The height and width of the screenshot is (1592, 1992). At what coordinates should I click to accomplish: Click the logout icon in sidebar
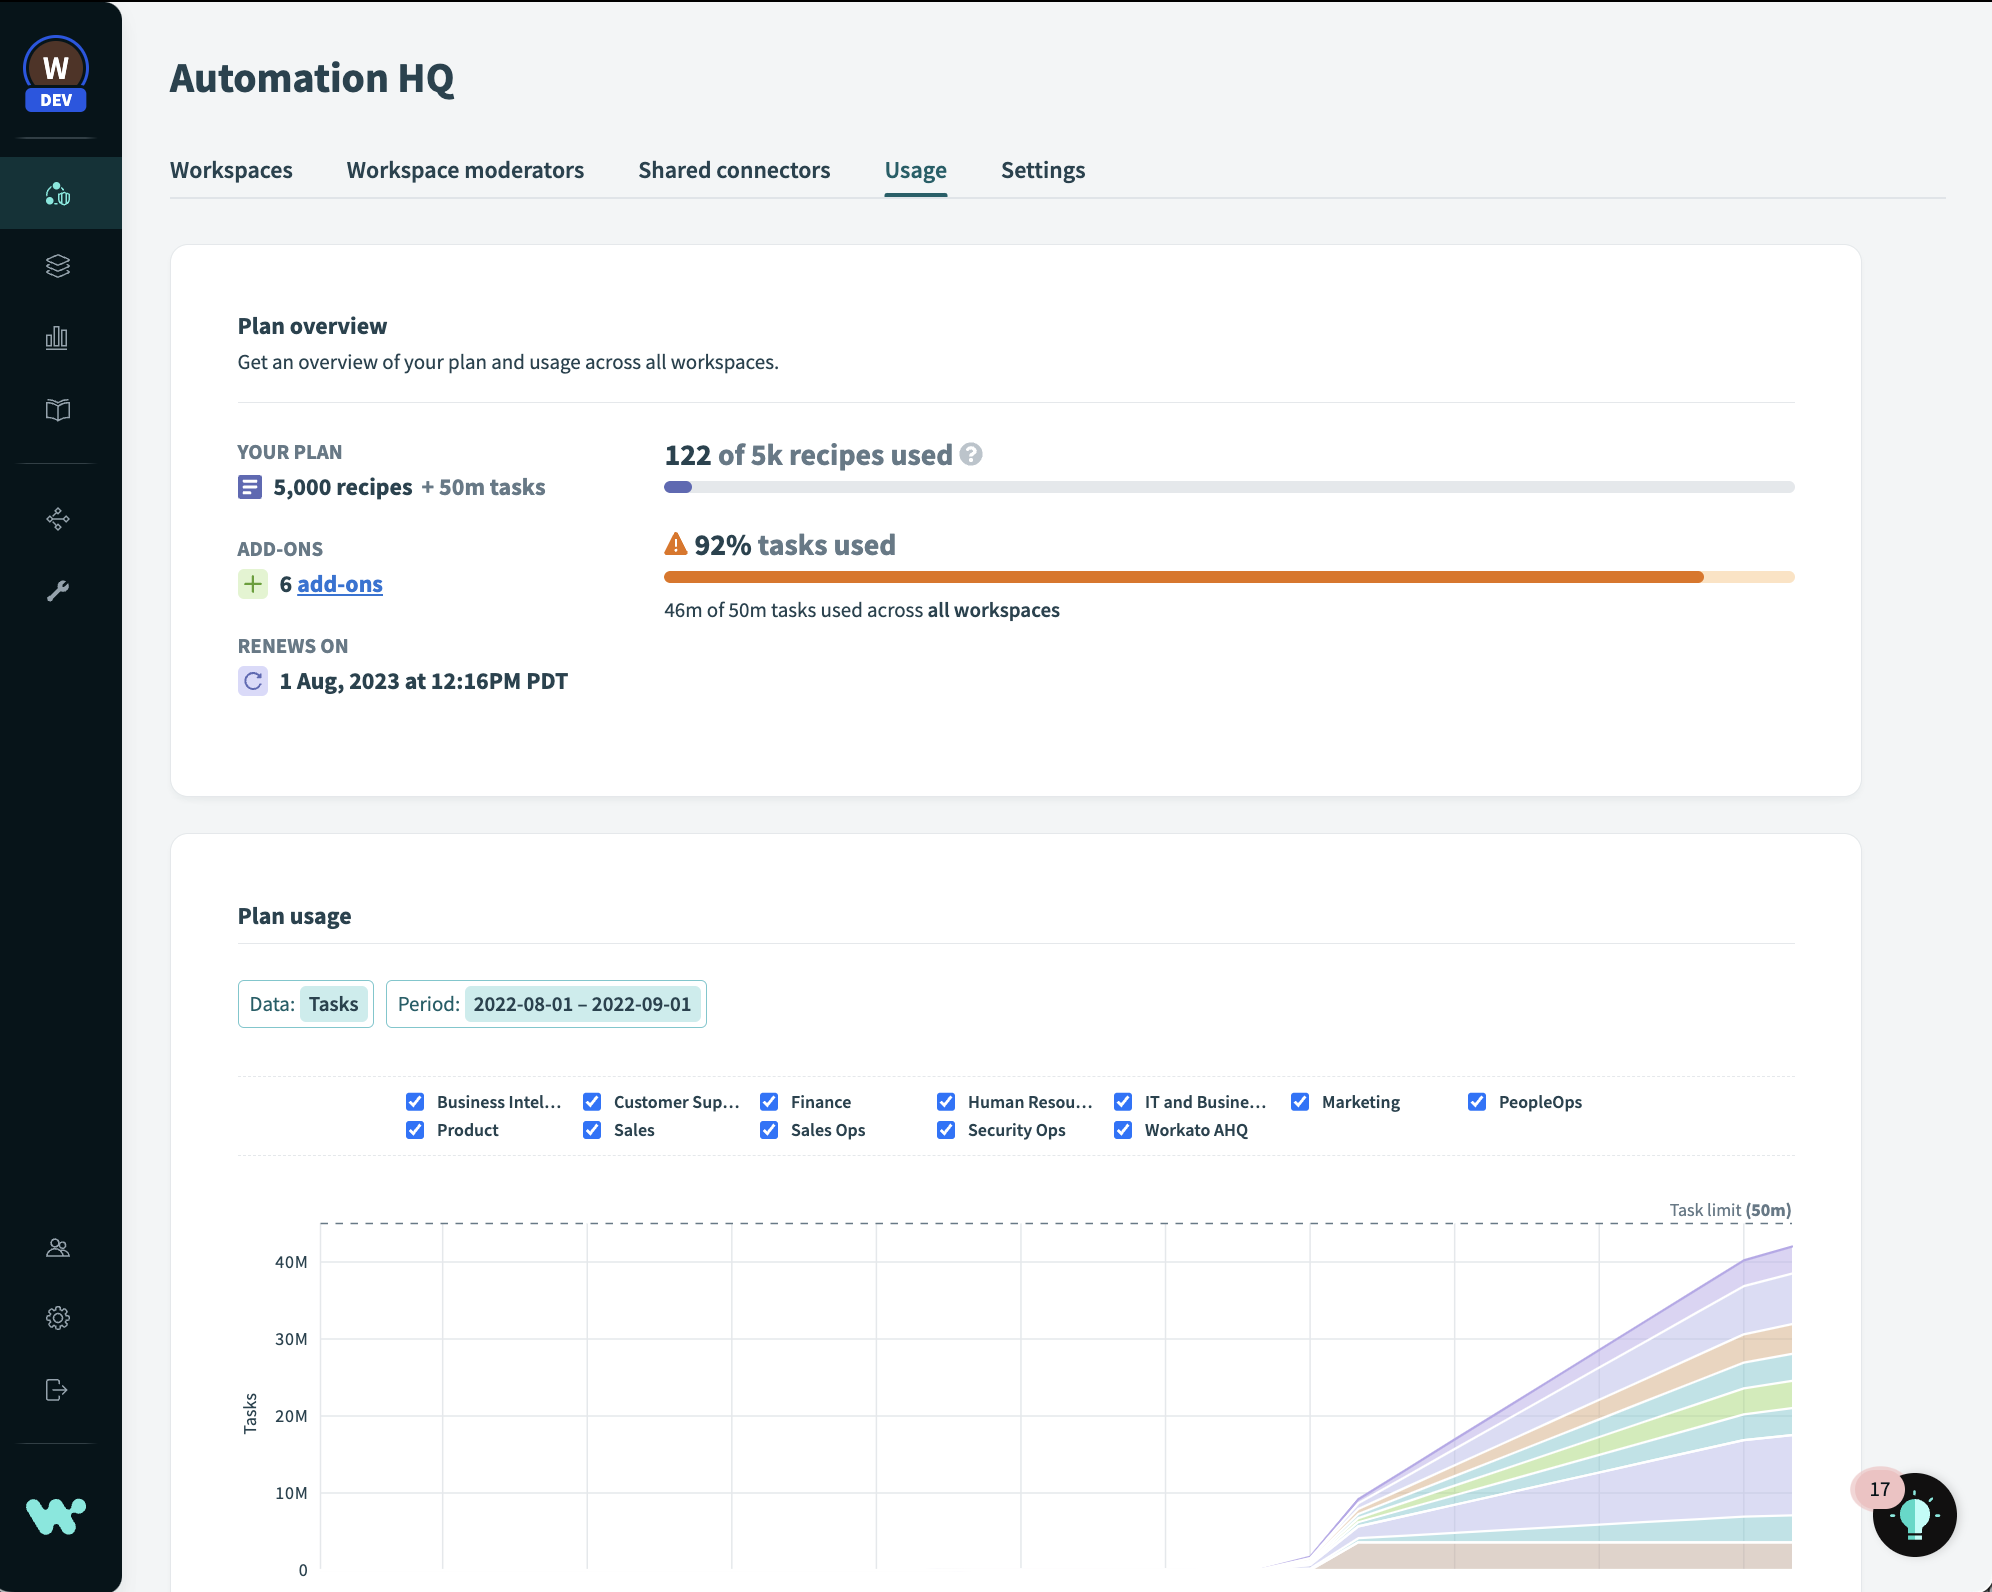click(x=58, y=1390)
